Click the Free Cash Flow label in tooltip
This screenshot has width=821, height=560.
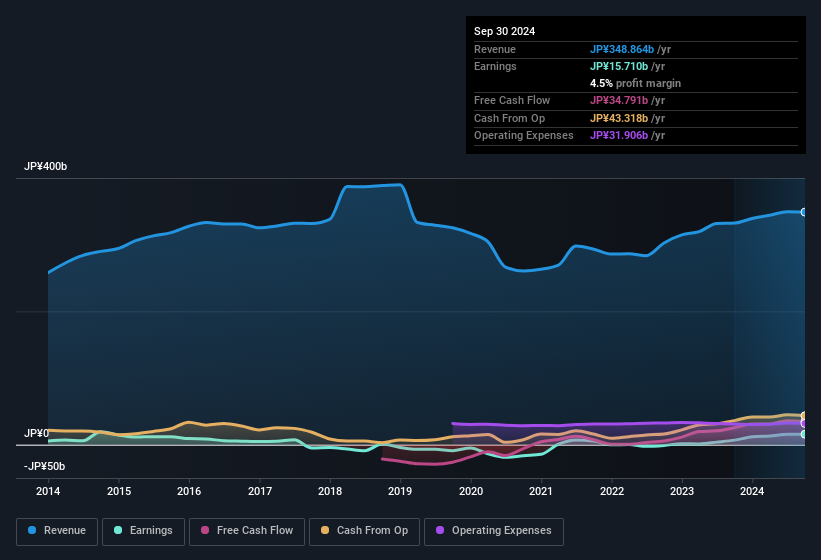[x=512, y=100]
